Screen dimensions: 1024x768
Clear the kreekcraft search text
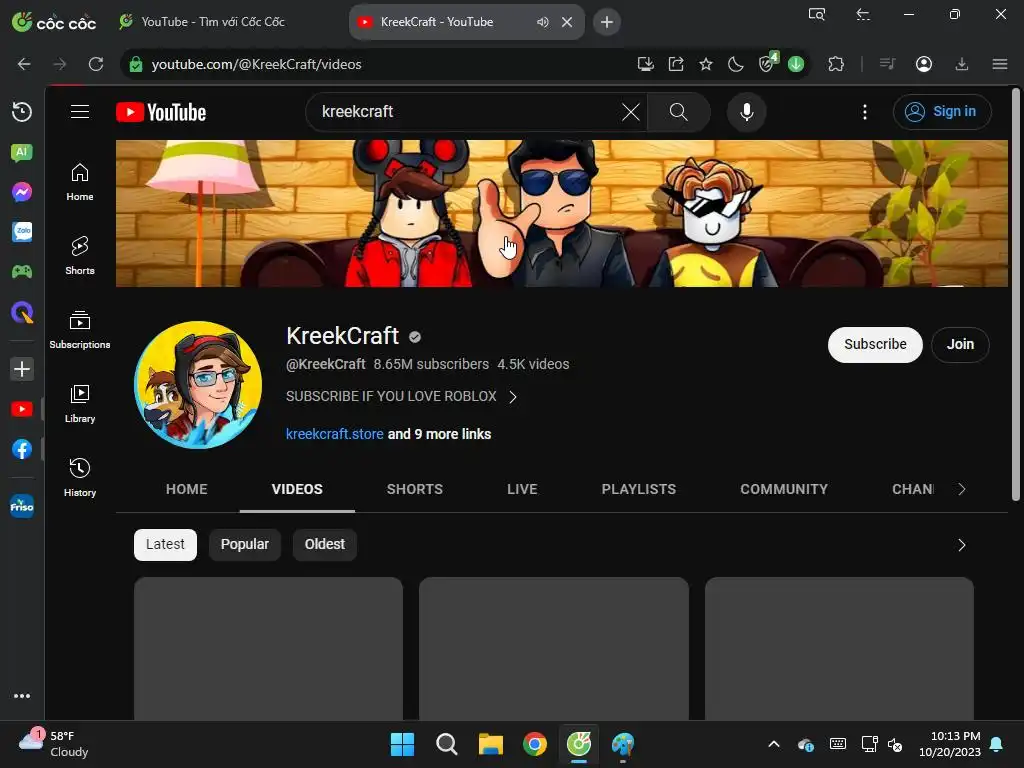(630, 112)
